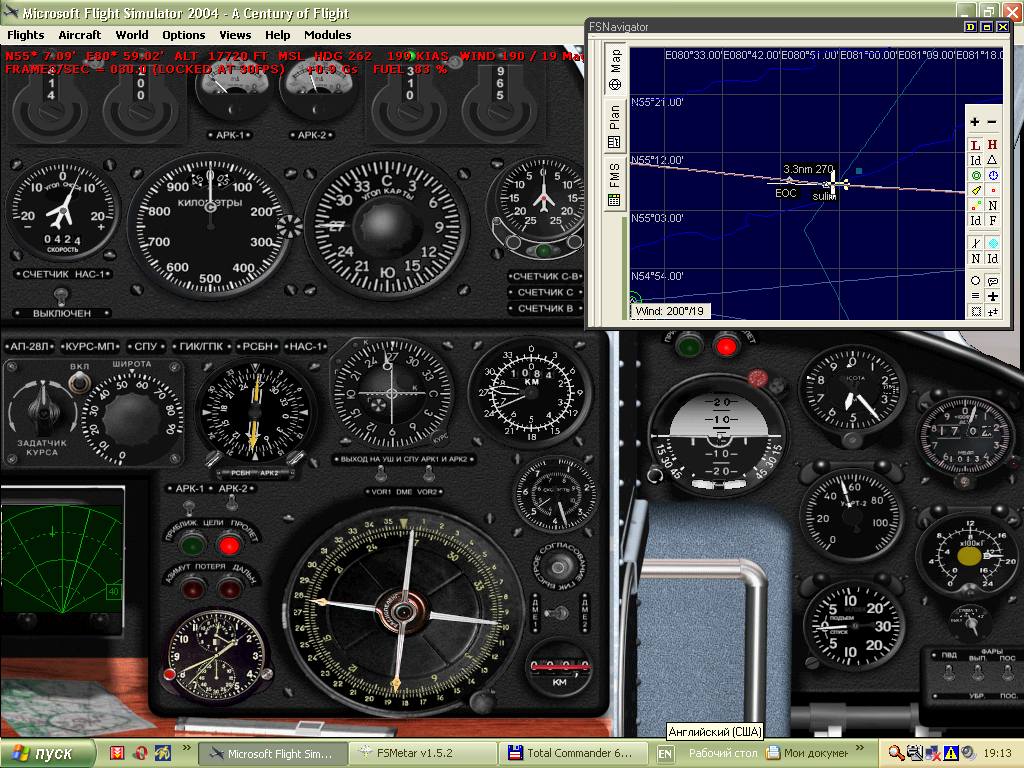Image resolution: width=1024 pixels, height=768 pixels.
Task: Switch to the FSNavigator FMS tab
Action: point(615,184)
